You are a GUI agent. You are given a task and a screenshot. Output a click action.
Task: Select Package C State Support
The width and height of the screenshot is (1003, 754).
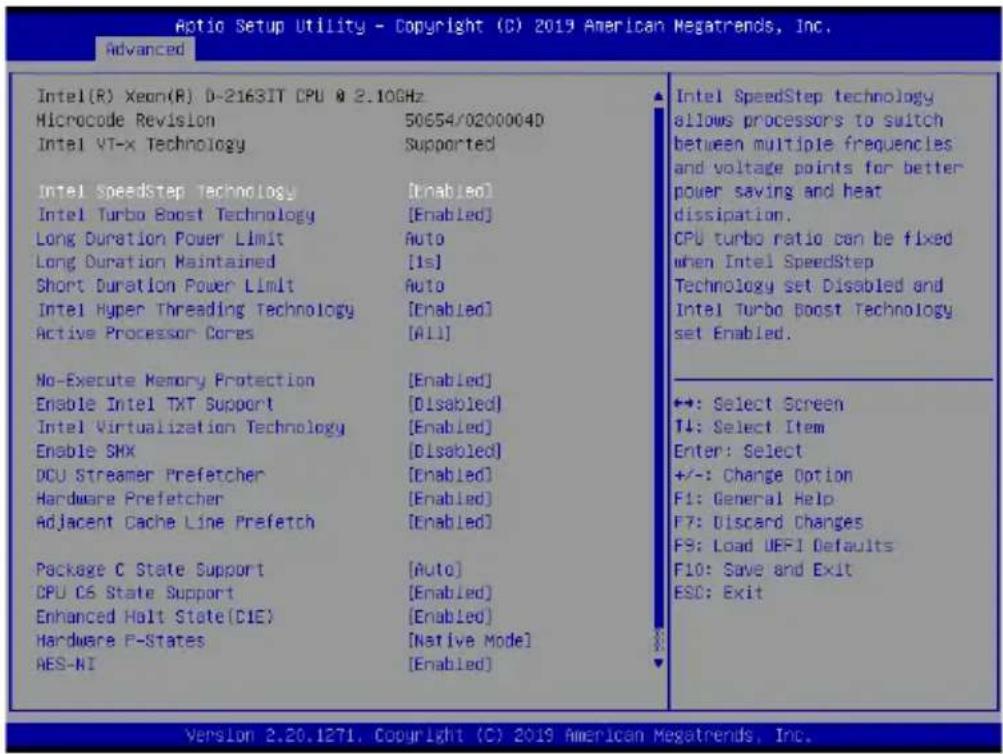[150, 570]
